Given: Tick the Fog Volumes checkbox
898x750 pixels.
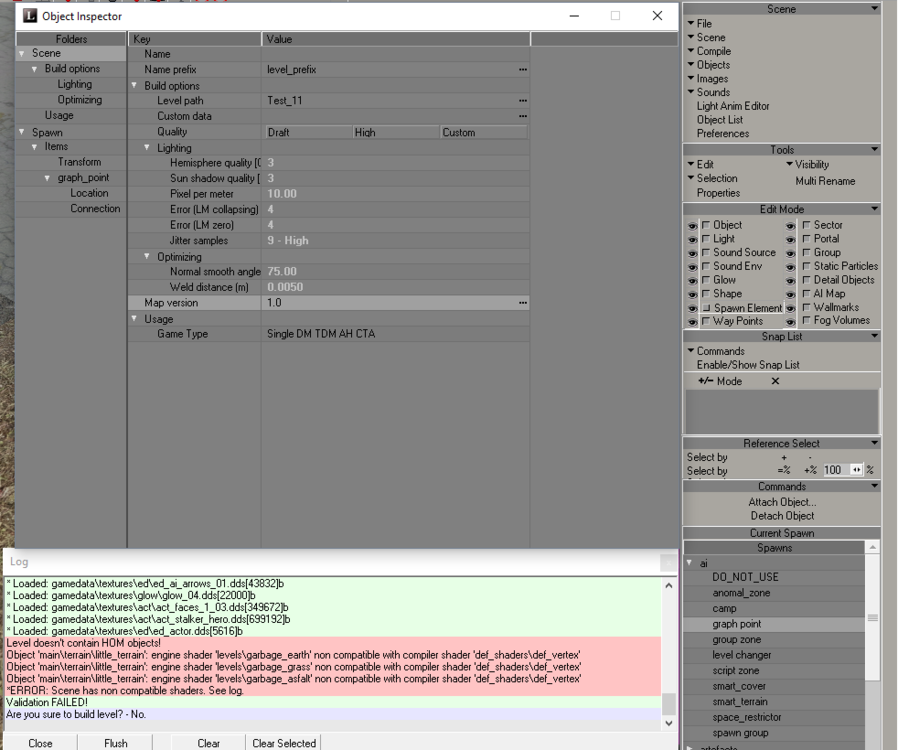Looking at the screenshot, I should [x=806, y=321].
